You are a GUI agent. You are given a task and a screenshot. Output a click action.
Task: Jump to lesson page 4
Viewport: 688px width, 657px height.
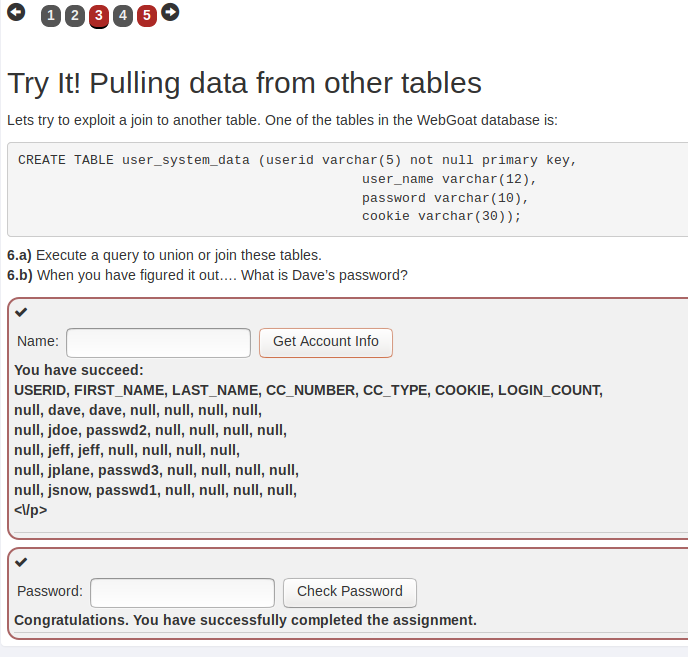pos(123,16)
